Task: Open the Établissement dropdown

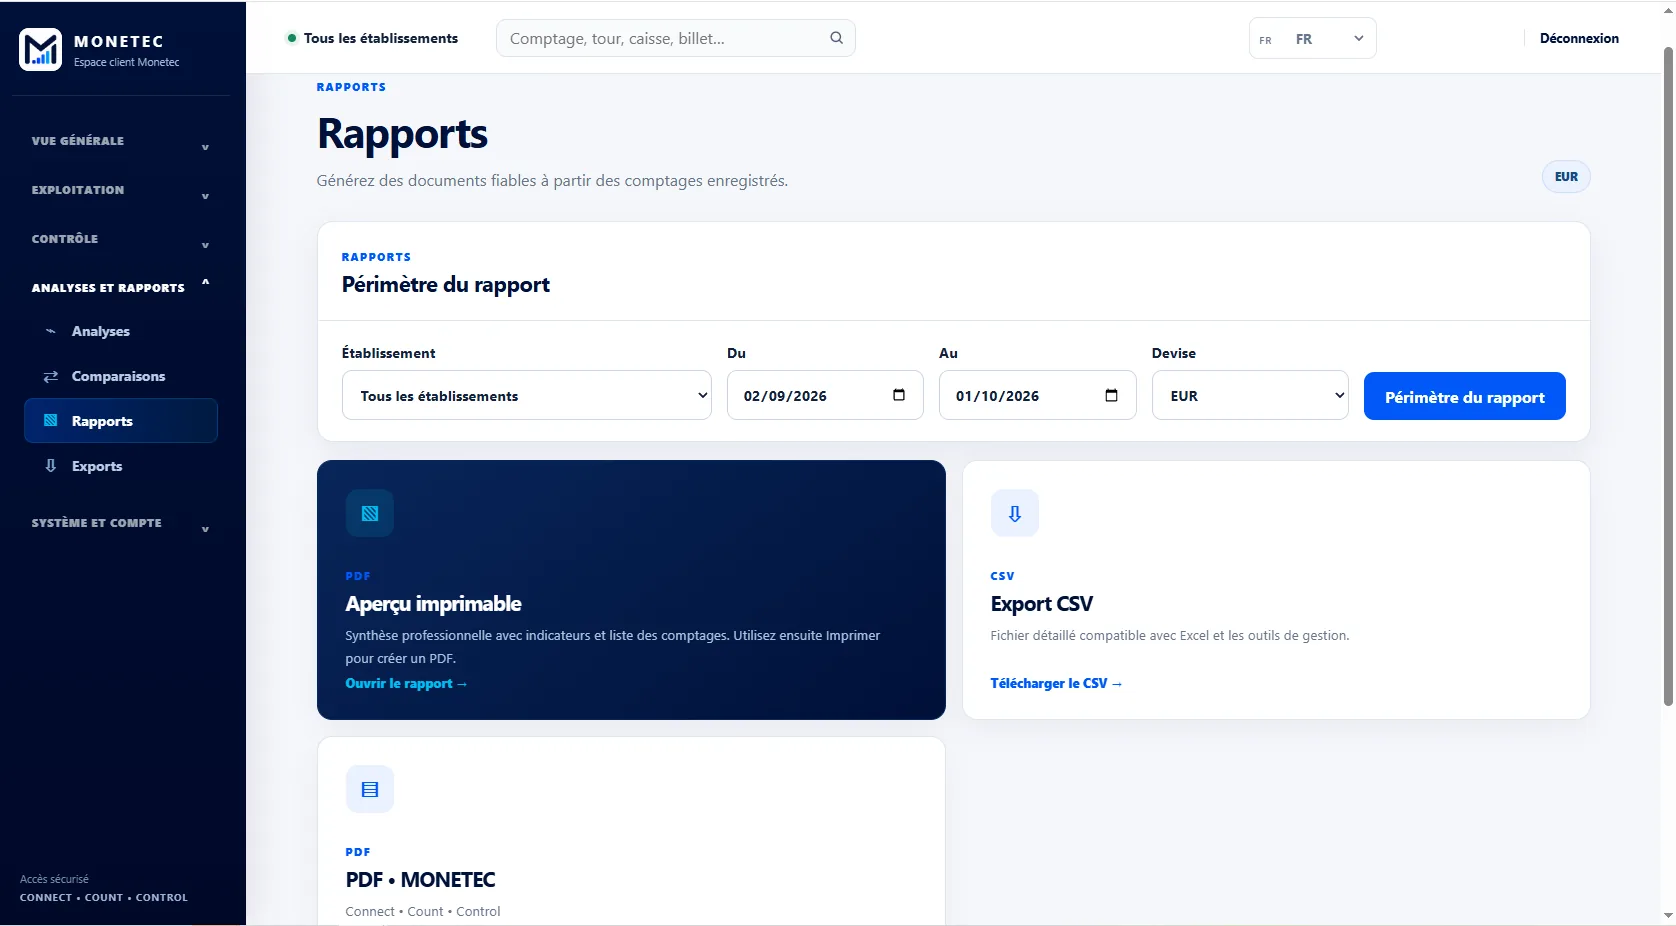Action: coord(527,395)
